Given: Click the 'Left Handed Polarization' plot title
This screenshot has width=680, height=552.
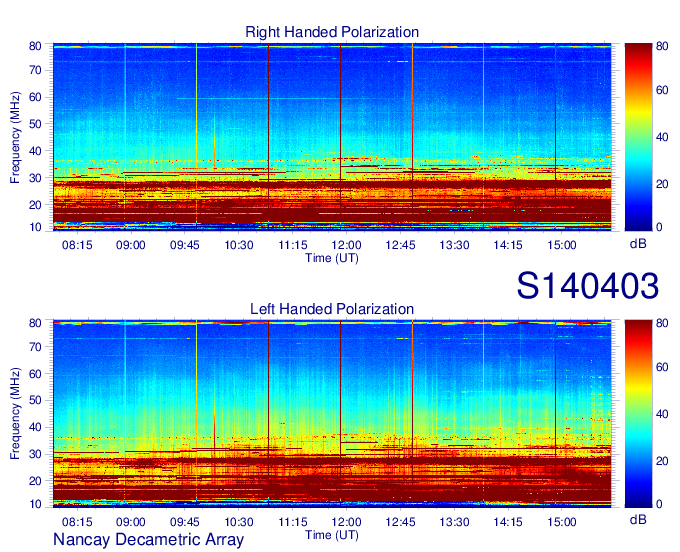Looking at the screenshot, I should point(332,309).
